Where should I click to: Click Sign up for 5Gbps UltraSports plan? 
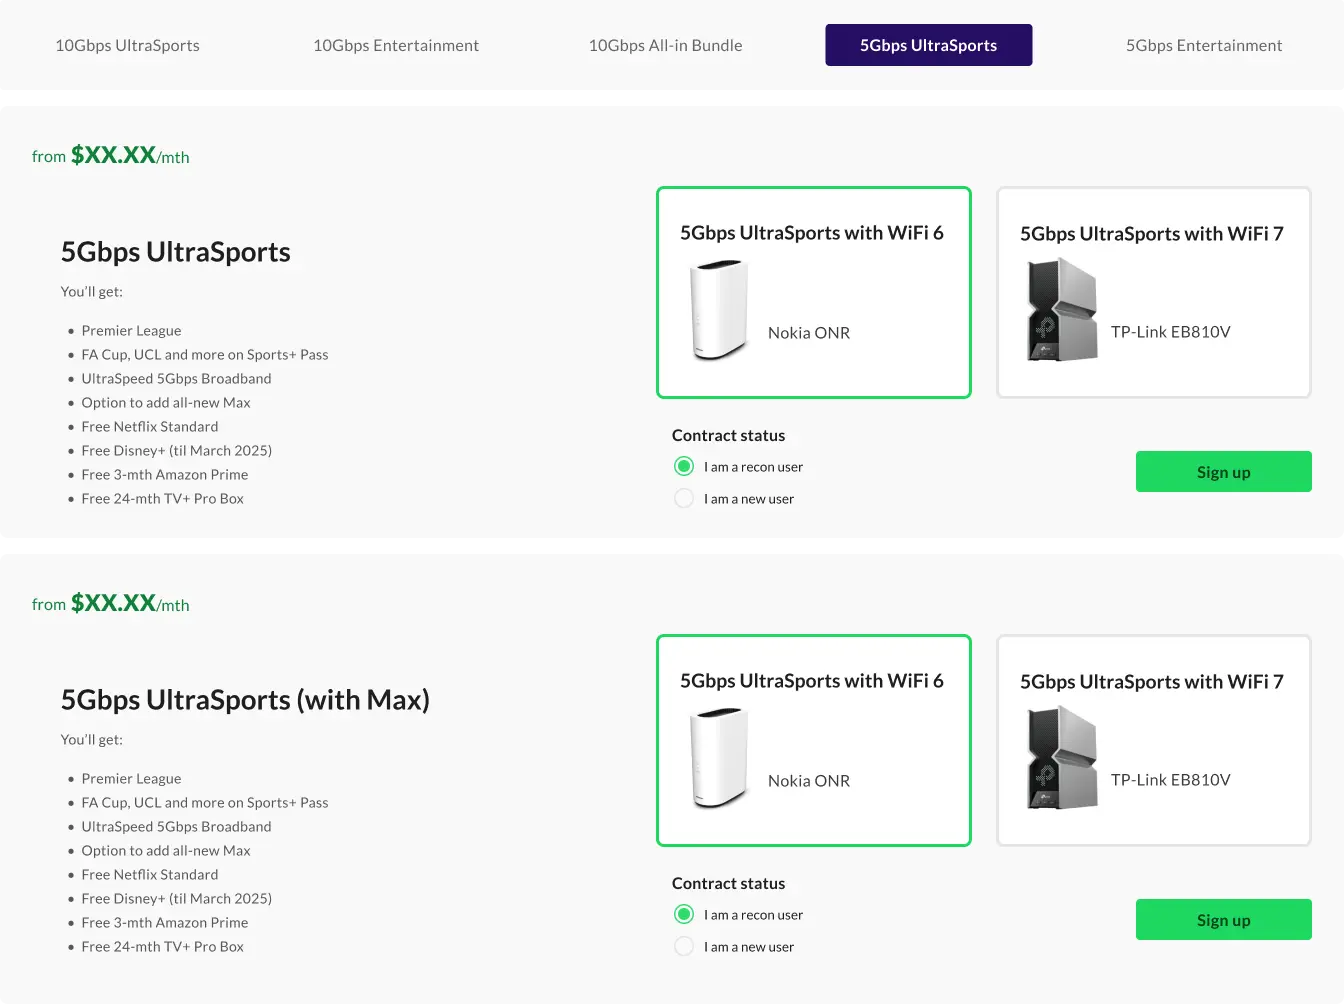click(1224, 472)
